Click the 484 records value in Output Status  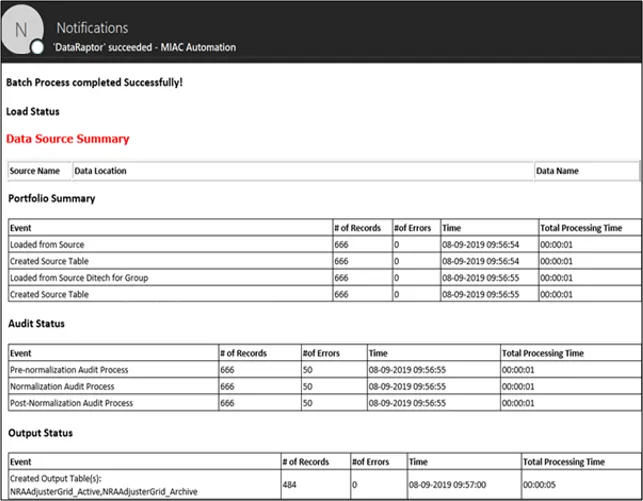(292, 485)
